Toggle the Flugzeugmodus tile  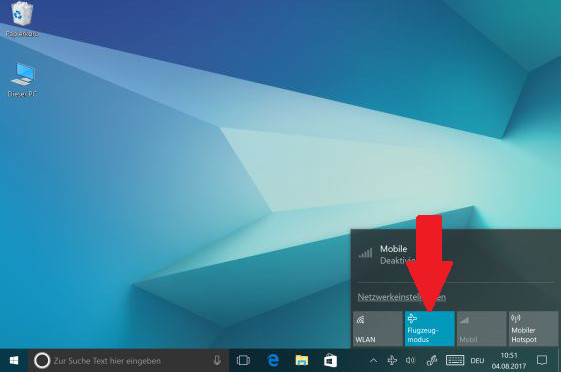coord(430,329)
